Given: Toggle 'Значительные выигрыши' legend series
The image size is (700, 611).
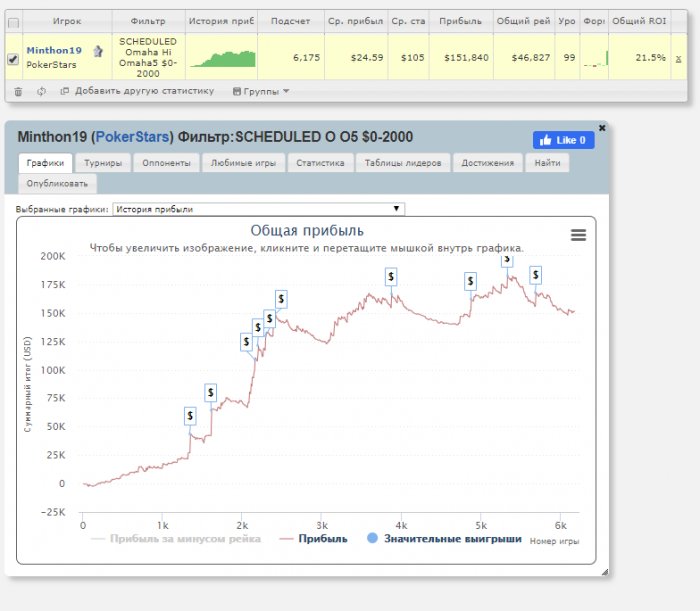Looking at the screenshot, I should 444,539.
